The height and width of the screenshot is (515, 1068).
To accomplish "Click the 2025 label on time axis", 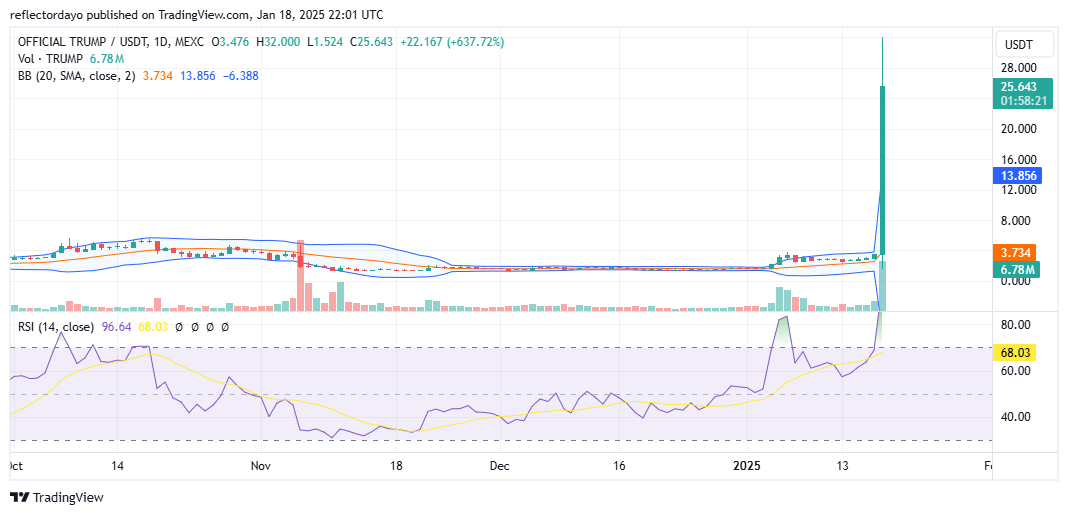I will [x=748, y=467].
